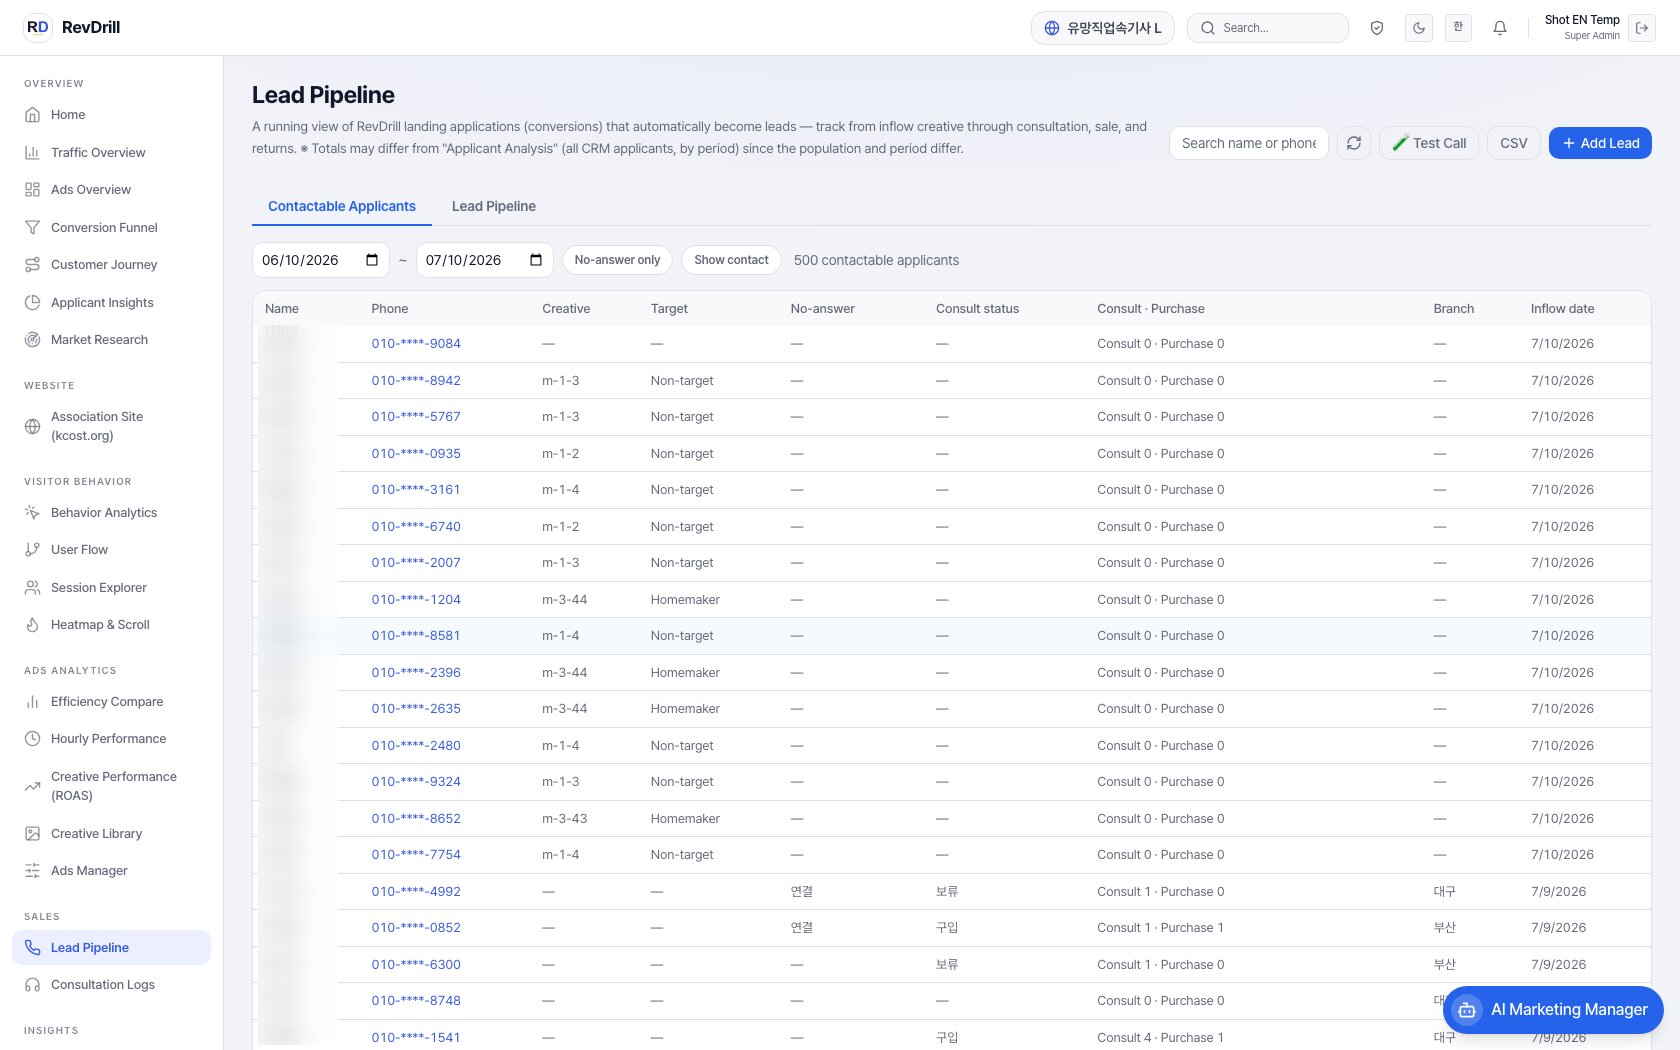1680x1050 pixels.
Task: Click the Branch column header
Action: coord(1453,309)
